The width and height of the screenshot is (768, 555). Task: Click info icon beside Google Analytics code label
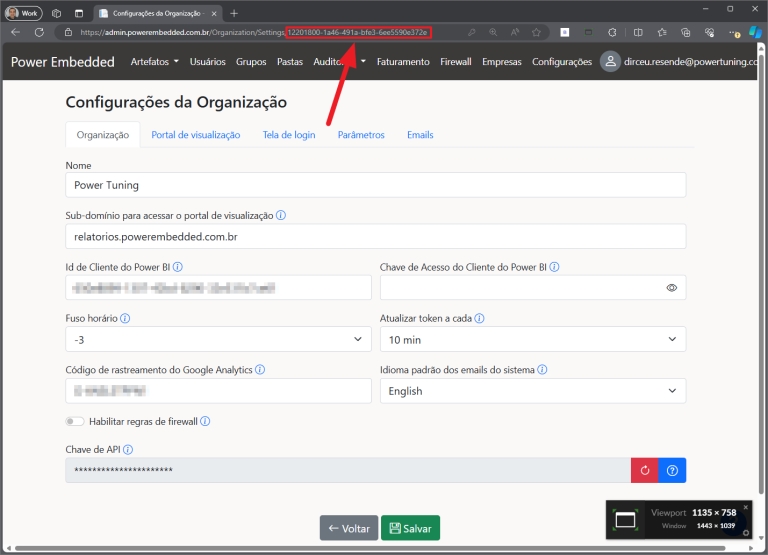pos(260,370)
